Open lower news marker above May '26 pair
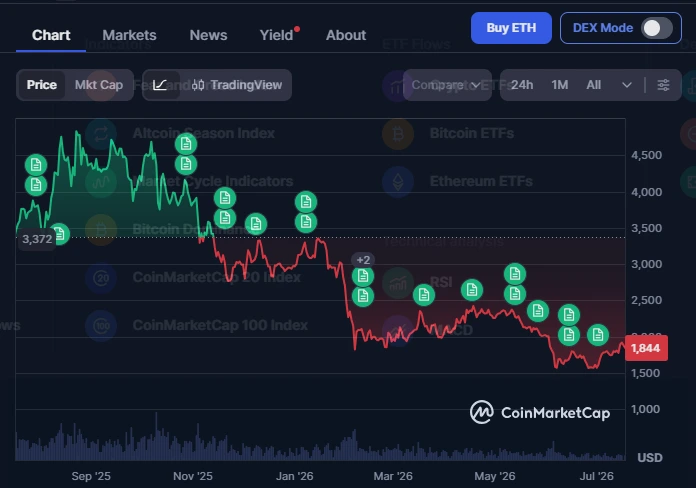The height and width of the screenshot is (488, 696). tap(515, 294)
